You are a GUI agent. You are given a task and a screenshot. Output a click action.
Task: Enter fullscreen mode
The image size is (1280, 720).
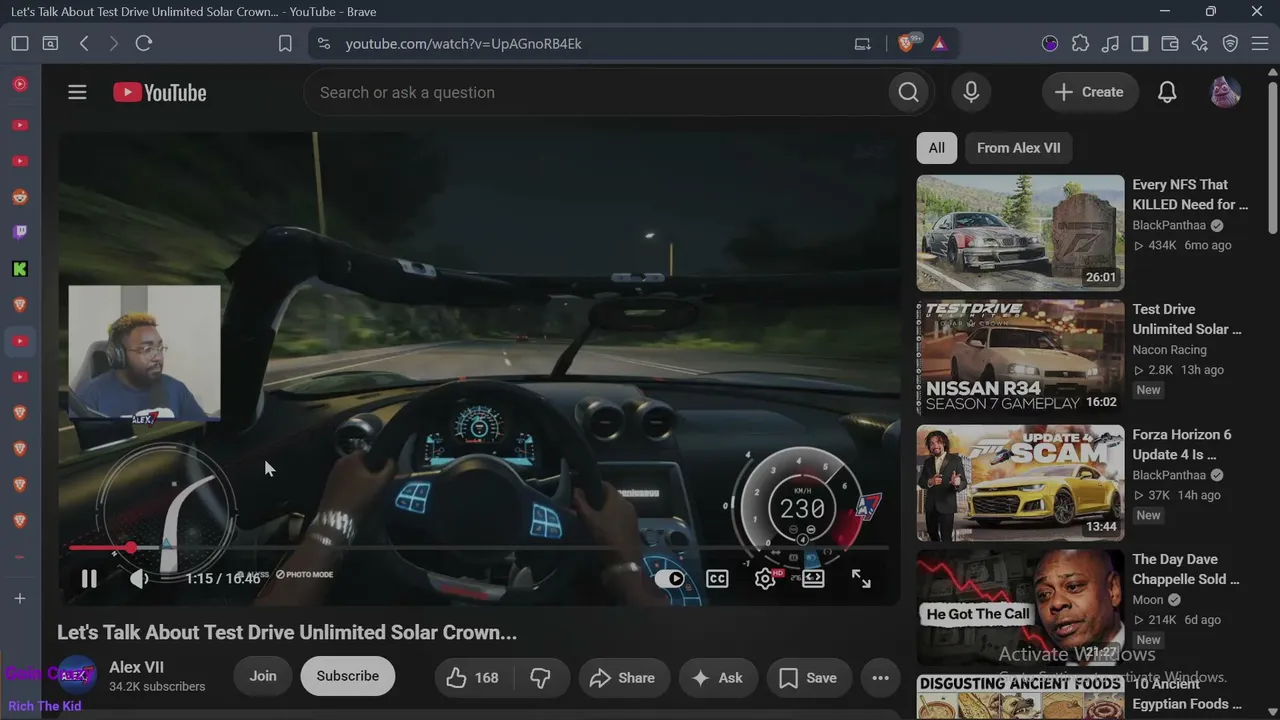[x=861, y=578]
